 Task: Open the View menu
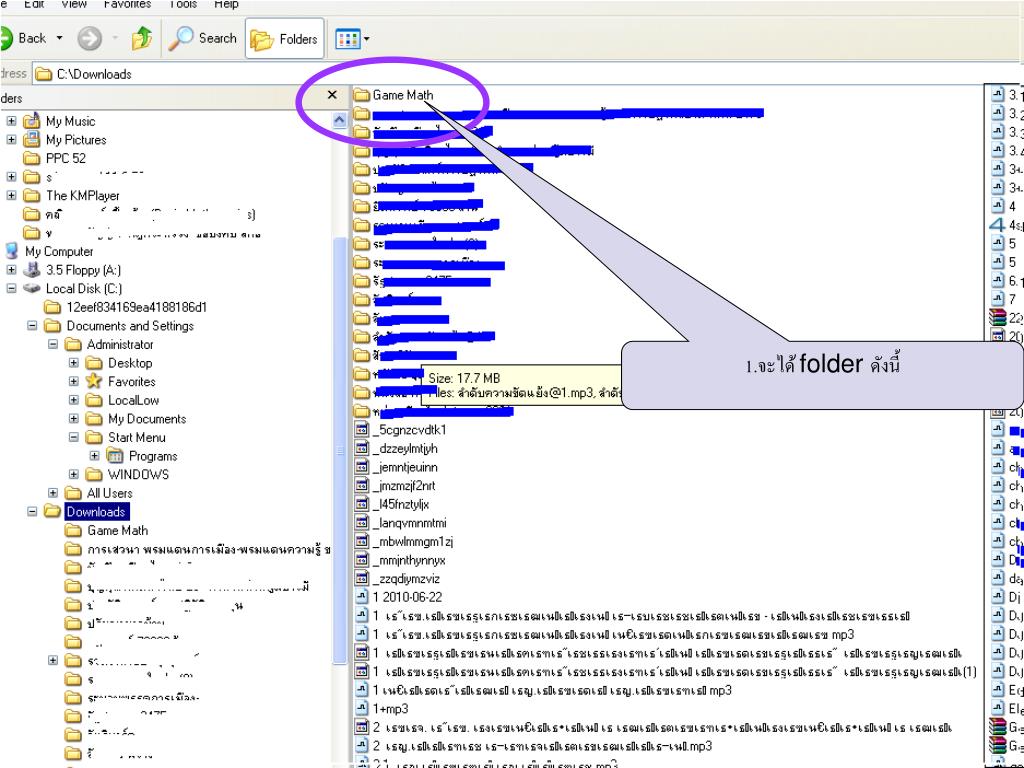pyautogui.click(x=74, y=4)
